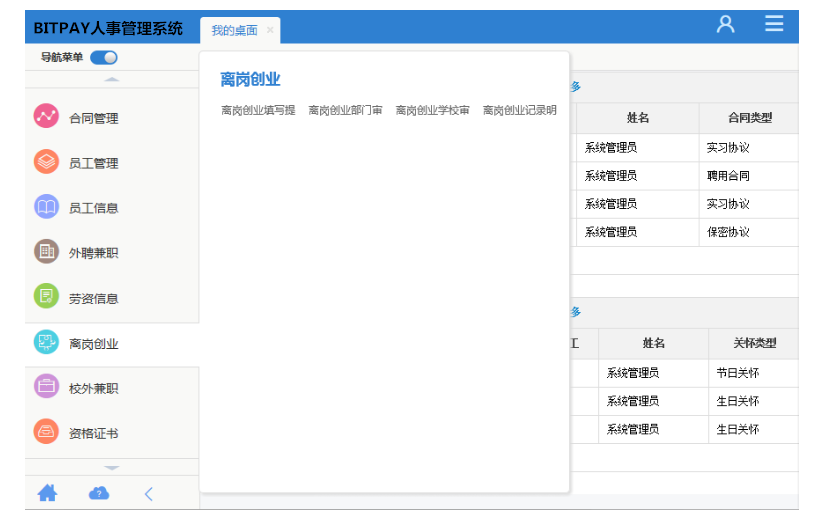Screen dimensions: 821x516
Task: Open 离岗创业学校审 submenu link
Action: coord(432,111)
